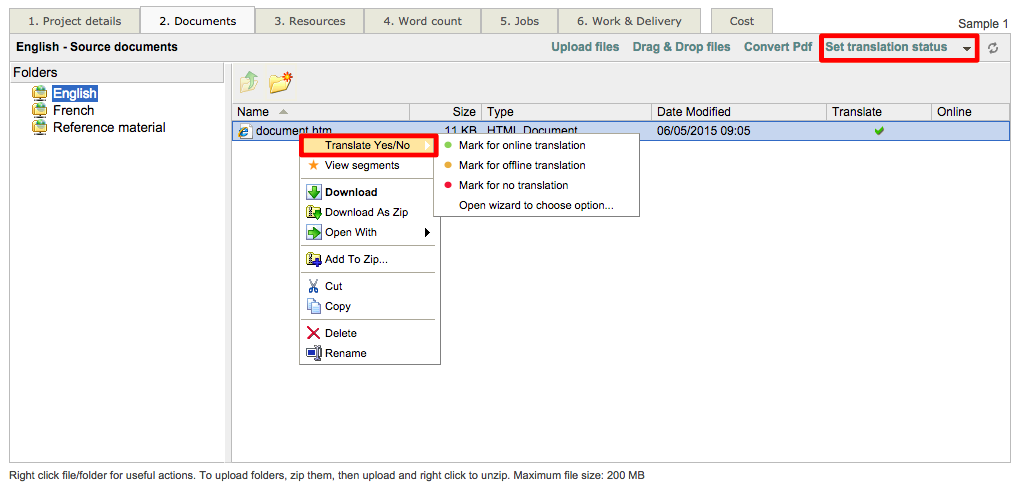This screenshot has height=498, width=1020.
Task: Select Download As Zip from context menu
Action: (x=366, y=212)
